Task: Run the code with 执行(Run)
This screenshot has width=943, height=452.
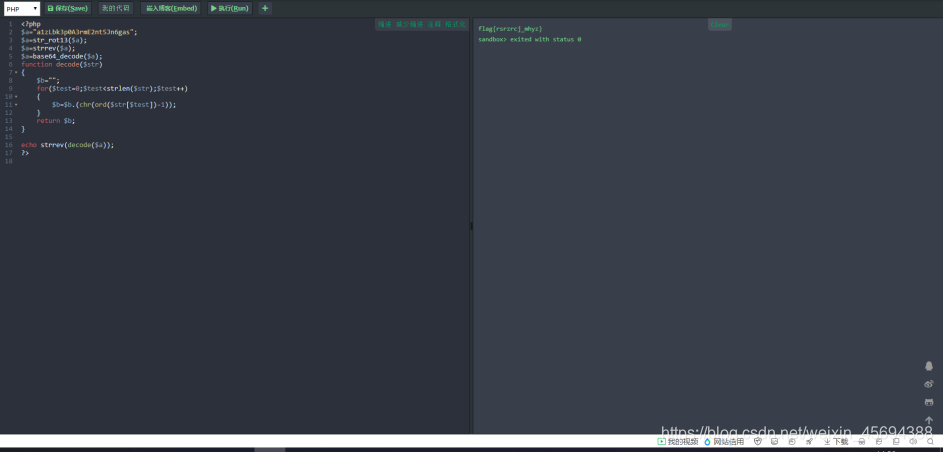Action: 230,8
